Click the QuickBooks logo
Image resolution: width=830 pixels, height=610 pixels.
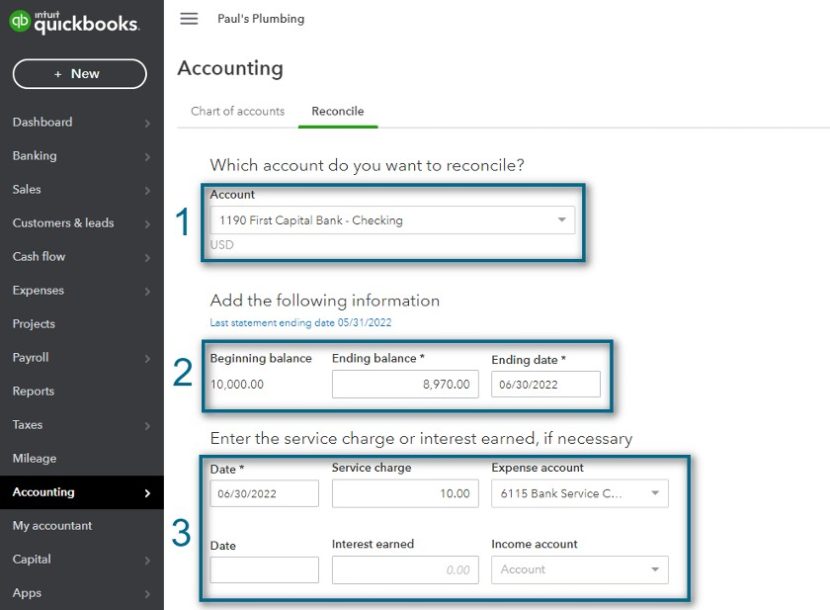75,24
